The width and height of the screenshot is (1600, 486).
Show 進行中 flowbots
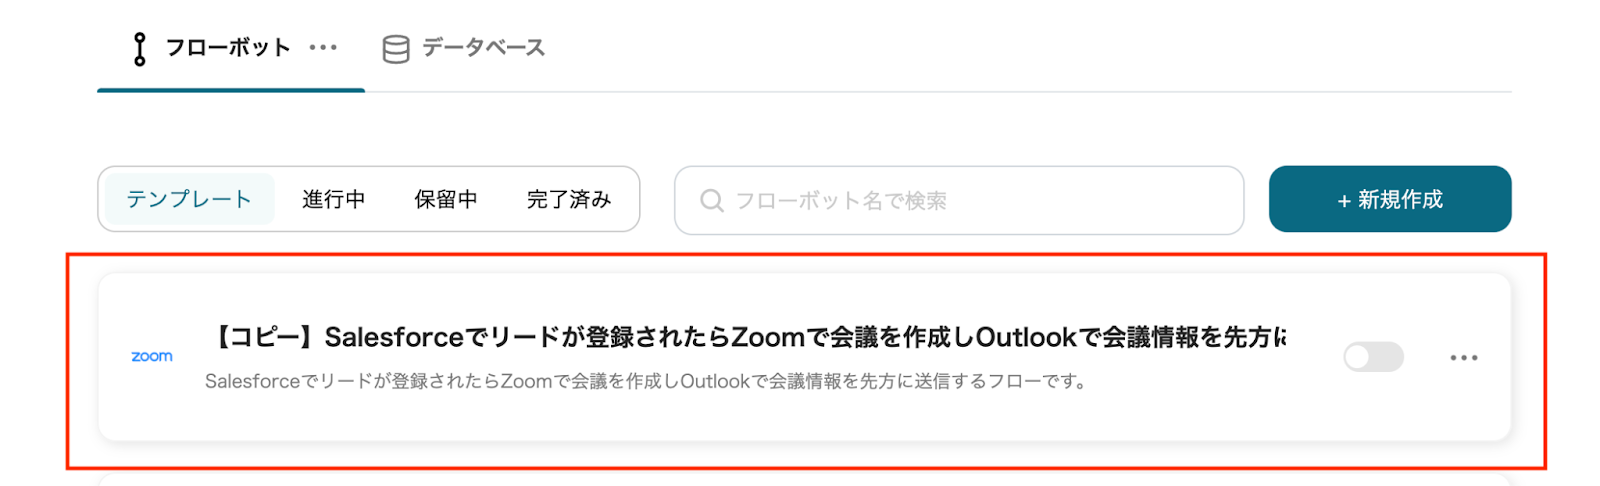tap(334, 199)
